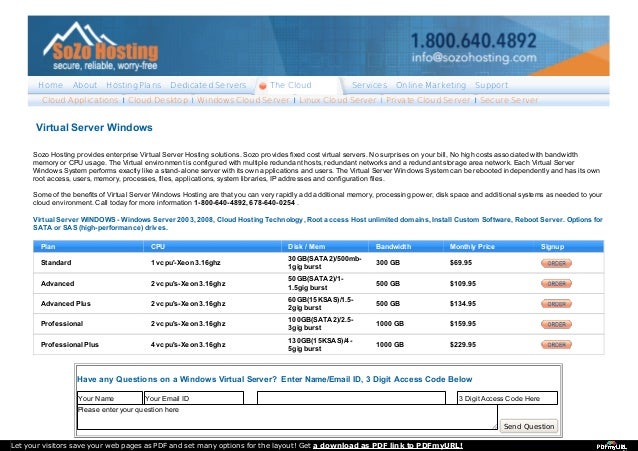Open the Support menu item

(491, 85)
